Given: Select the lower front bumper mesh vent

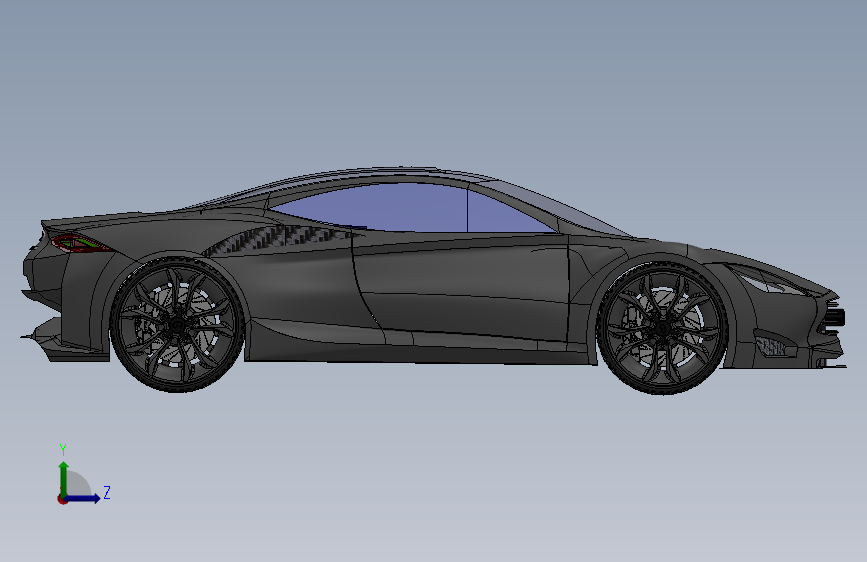Looking at the screenshot, I should click(774, 347).
